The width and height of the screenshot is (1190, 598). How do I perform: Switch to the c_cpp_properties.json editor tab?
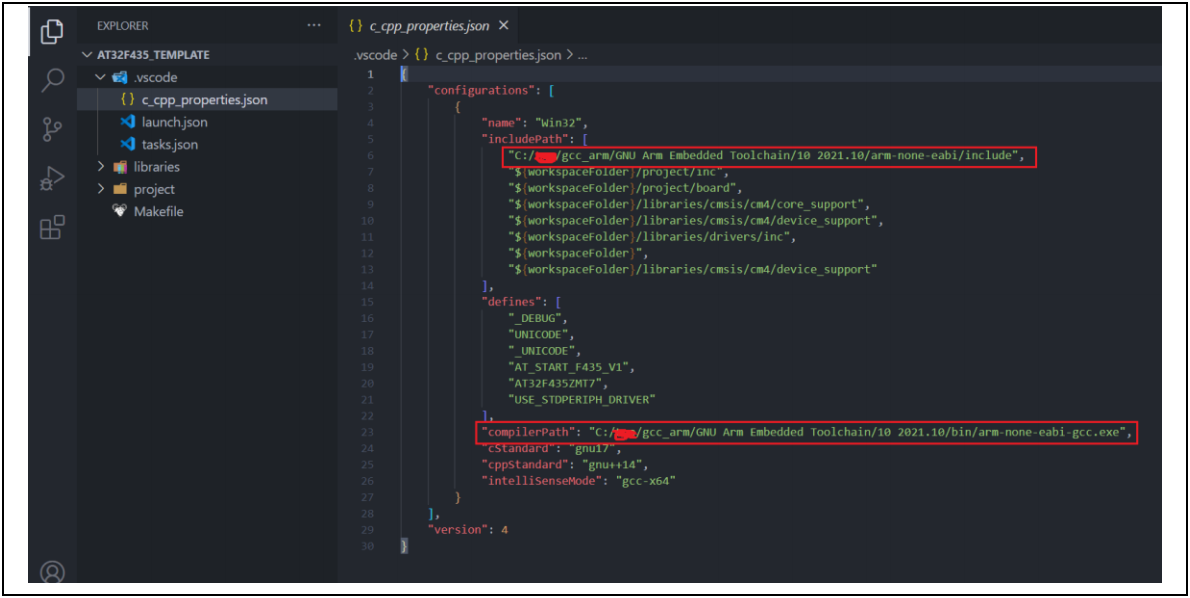[429, 26]
